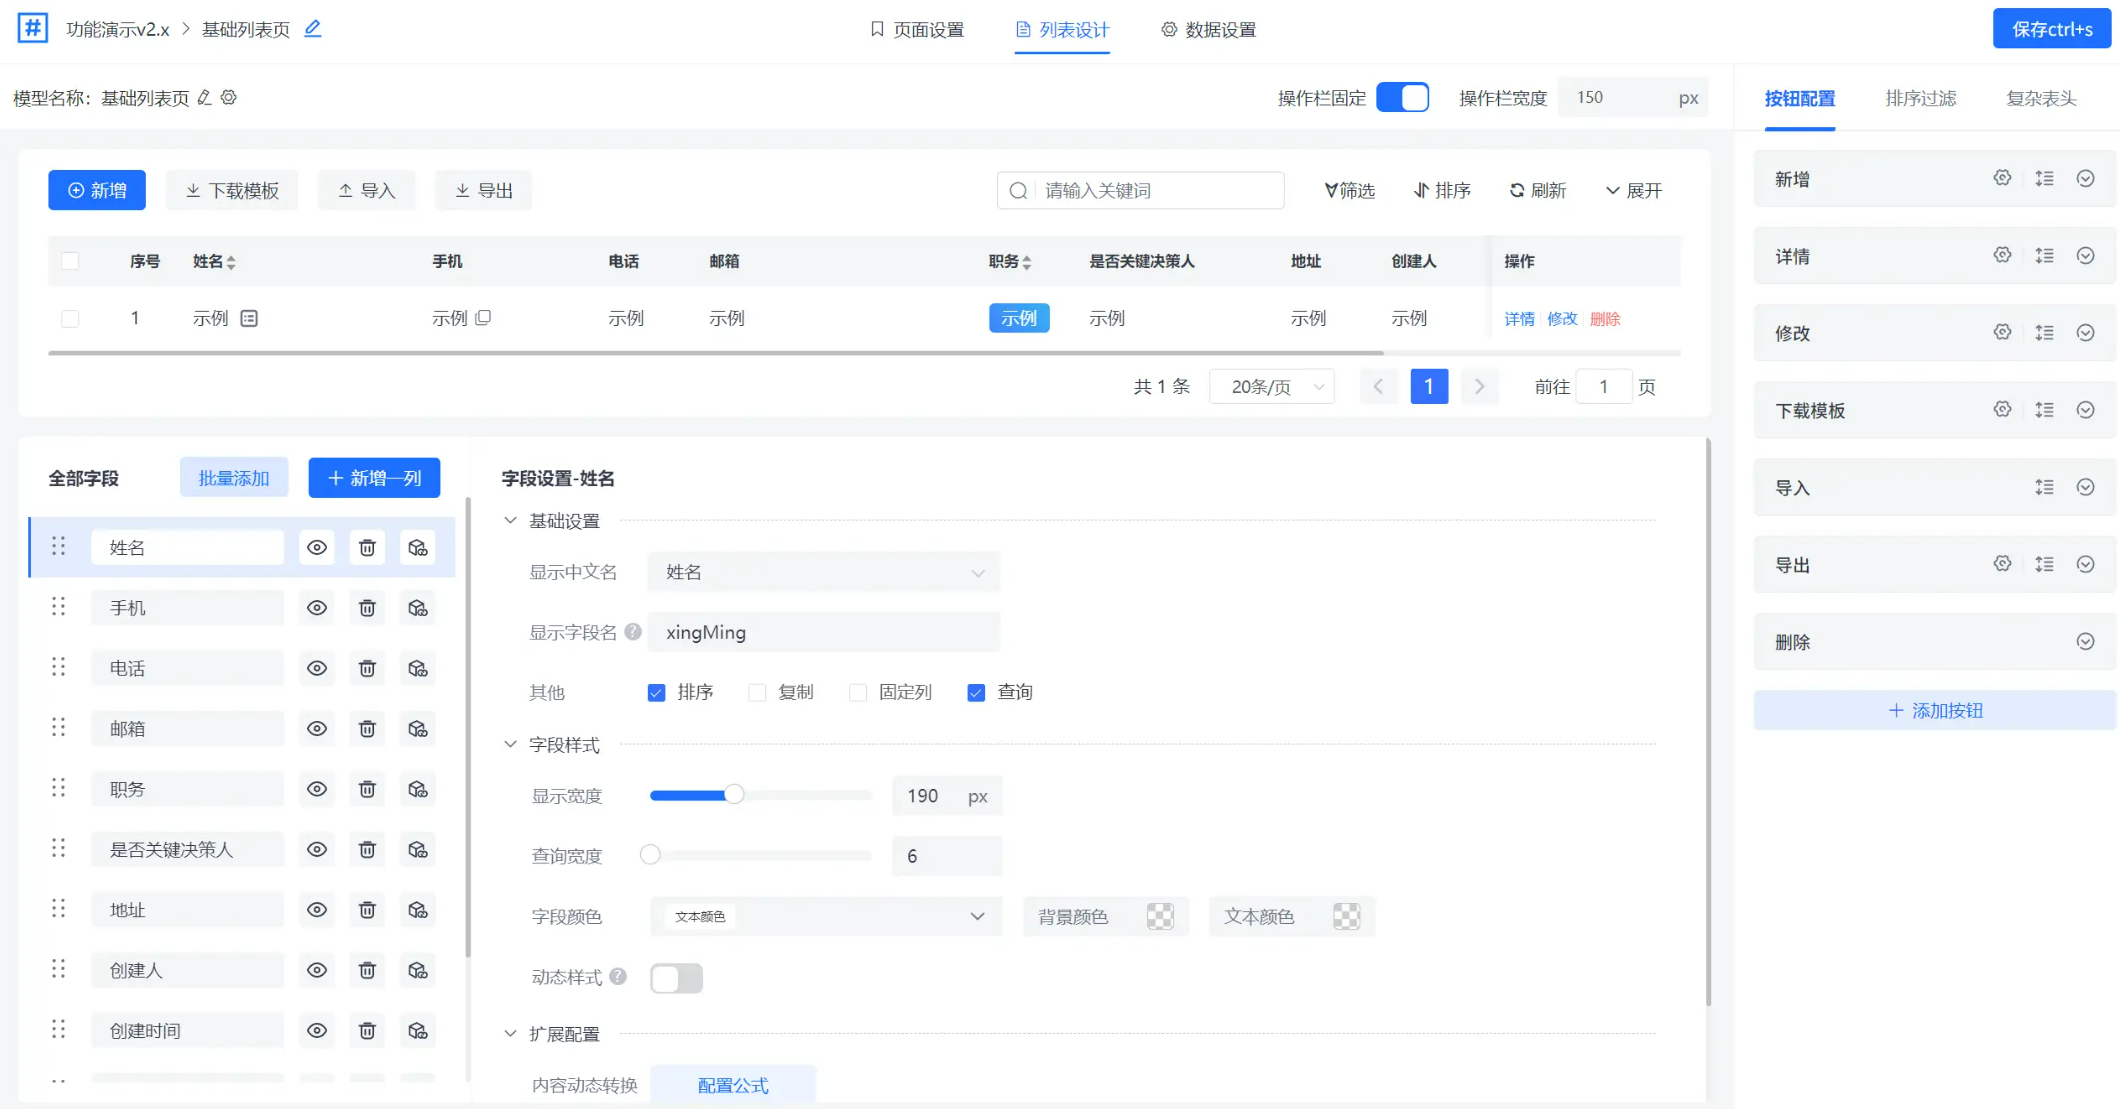This screenshot has width=2120, height=1109.
Task: Click the edit pencil beside 基础列表页 breadcrumb
Action: click(312, 29)
